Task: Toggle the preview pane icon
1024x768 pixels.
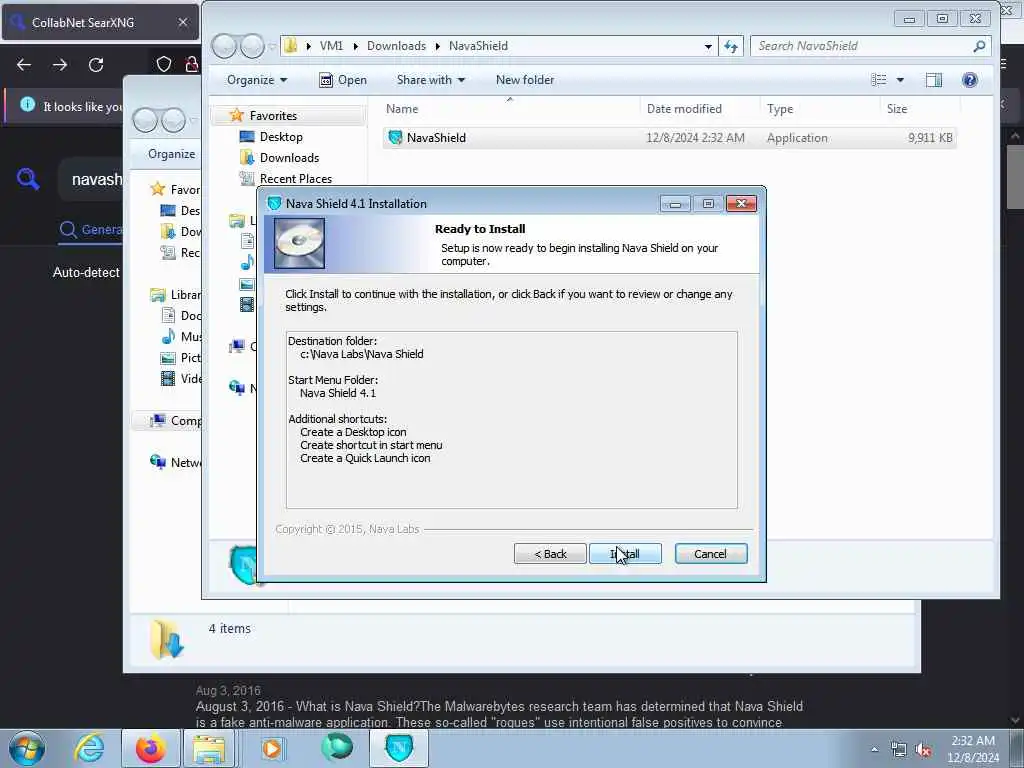Action: click(934, 80)
